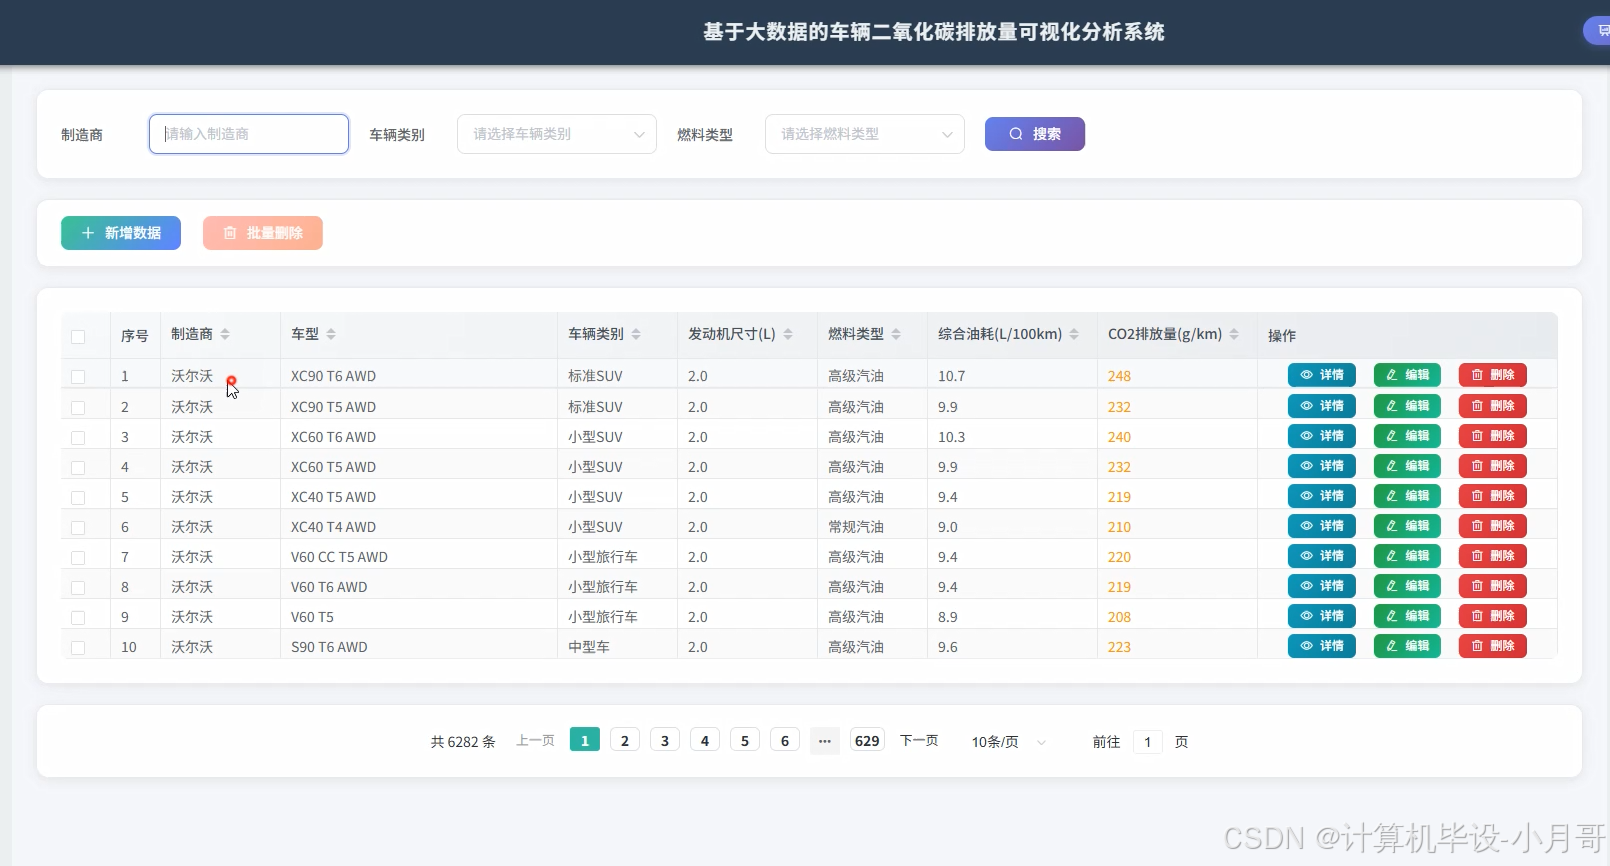The height and width of the screenshot is (866, 1610).
Task: Go to page 3
Action: 665,740
